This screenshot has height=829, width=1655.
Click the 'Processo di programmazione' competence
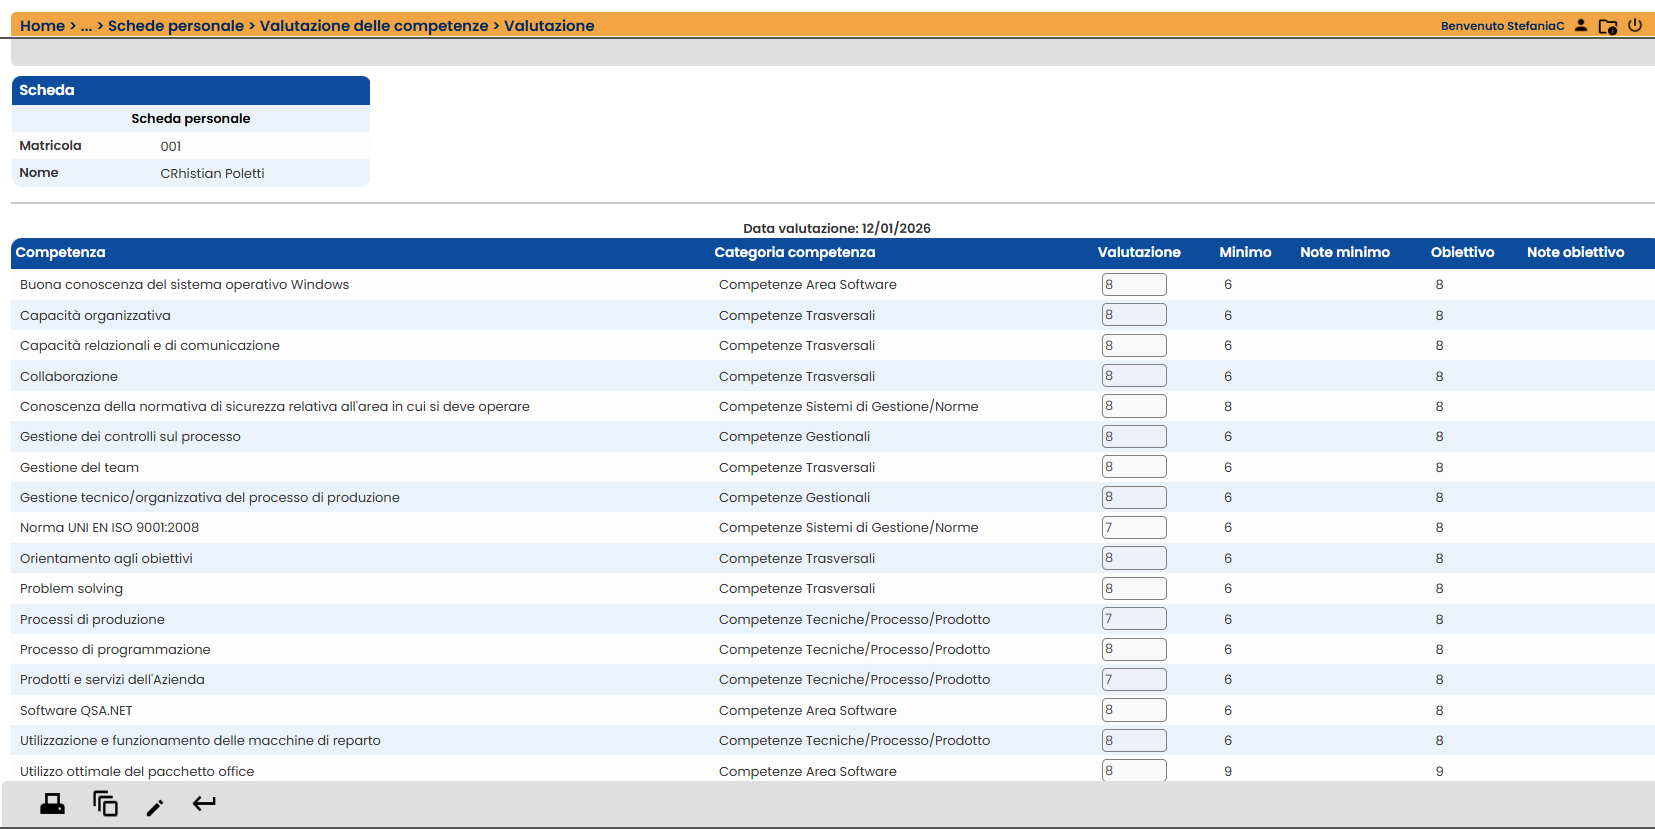pos(115,650)
